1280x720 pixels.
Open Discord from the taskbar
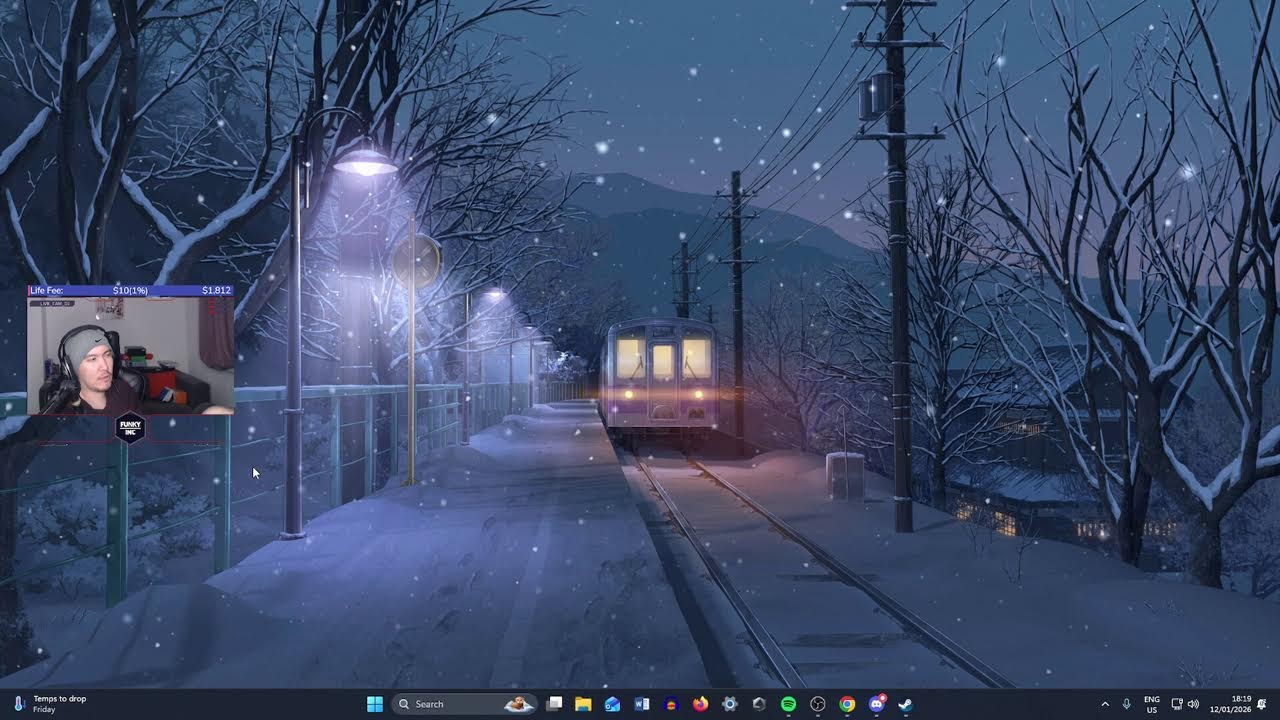tap(877, 704)
